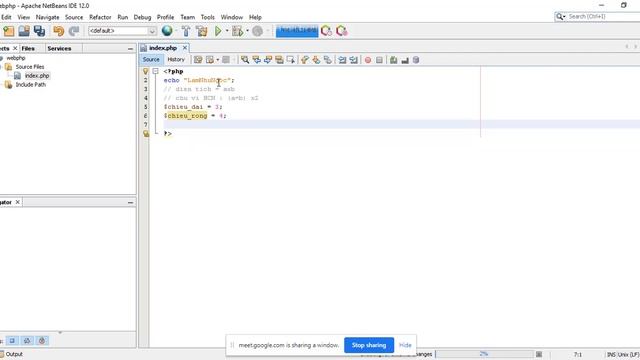Open the Source menu

pyautogui.click(x=74, y=17)
